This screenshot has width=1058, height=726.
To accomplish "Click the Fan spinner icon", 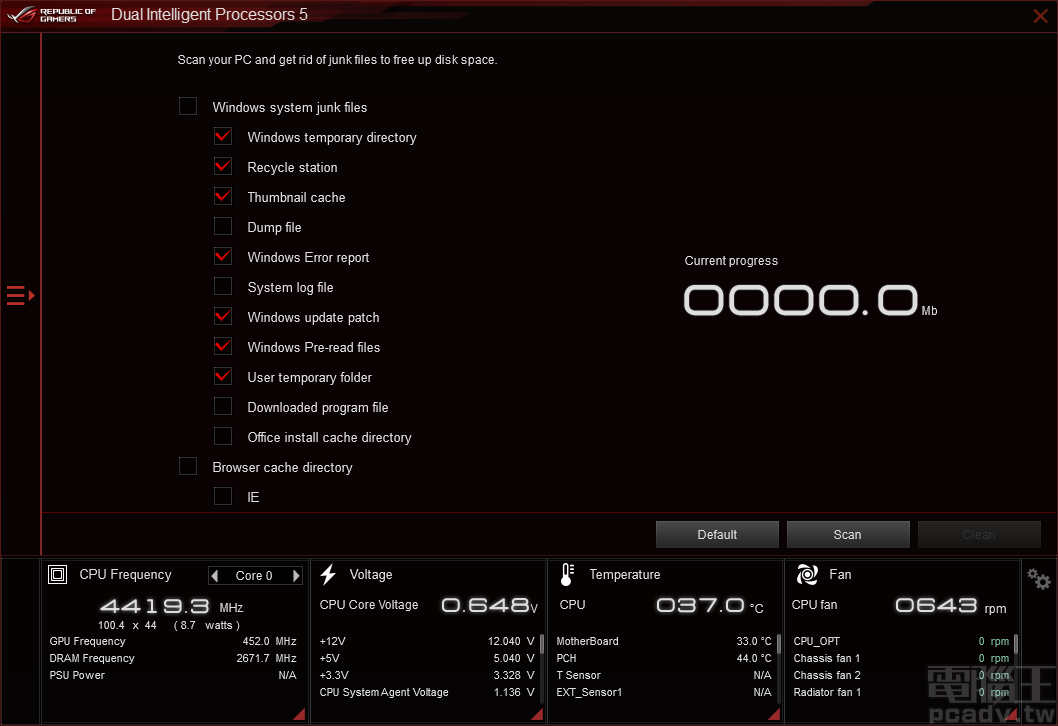I will pos(806,574).
